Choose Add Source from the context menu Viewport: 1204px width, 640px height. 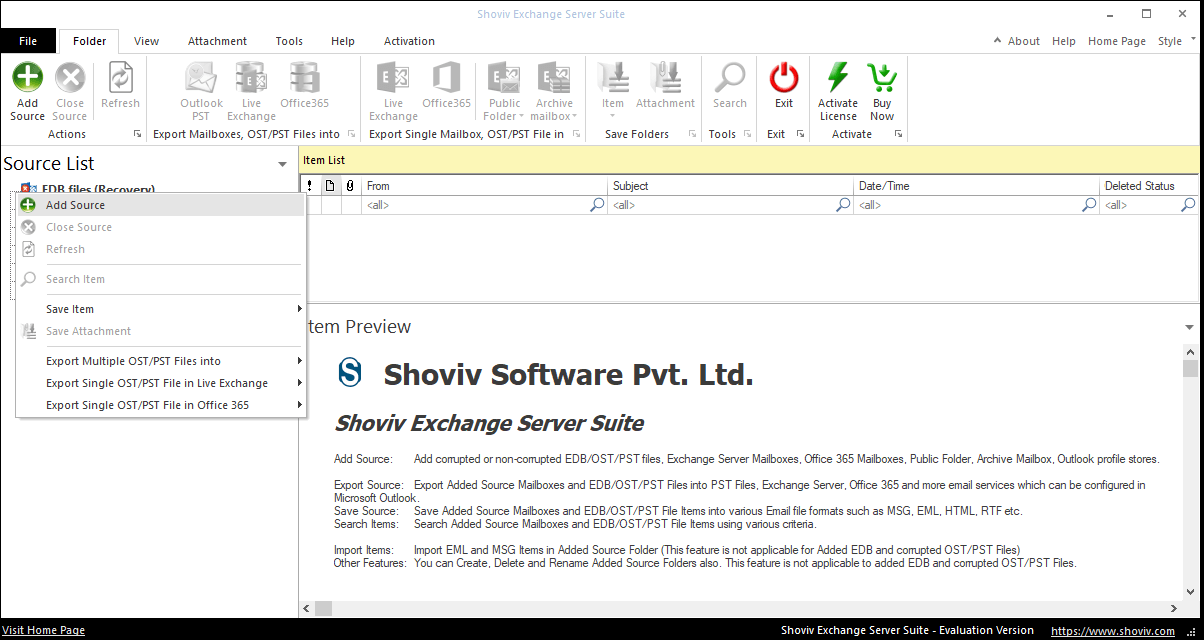pyautogui.click(x=160, y=205)
